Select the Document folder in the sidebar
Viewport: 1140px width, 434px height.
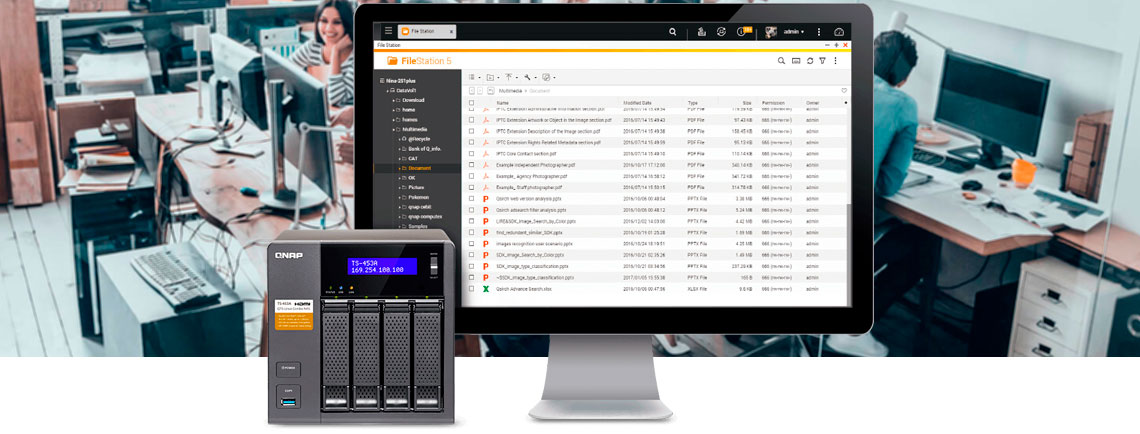[419, 168]
